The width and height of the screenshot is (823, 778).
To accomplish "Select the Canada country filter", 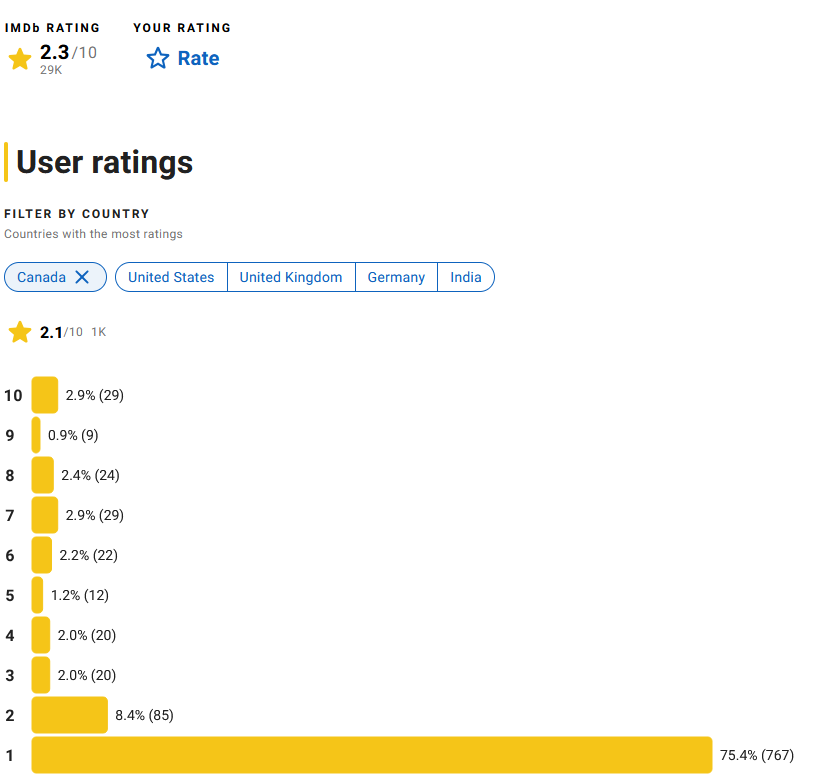I will click(x=41, y=277).
